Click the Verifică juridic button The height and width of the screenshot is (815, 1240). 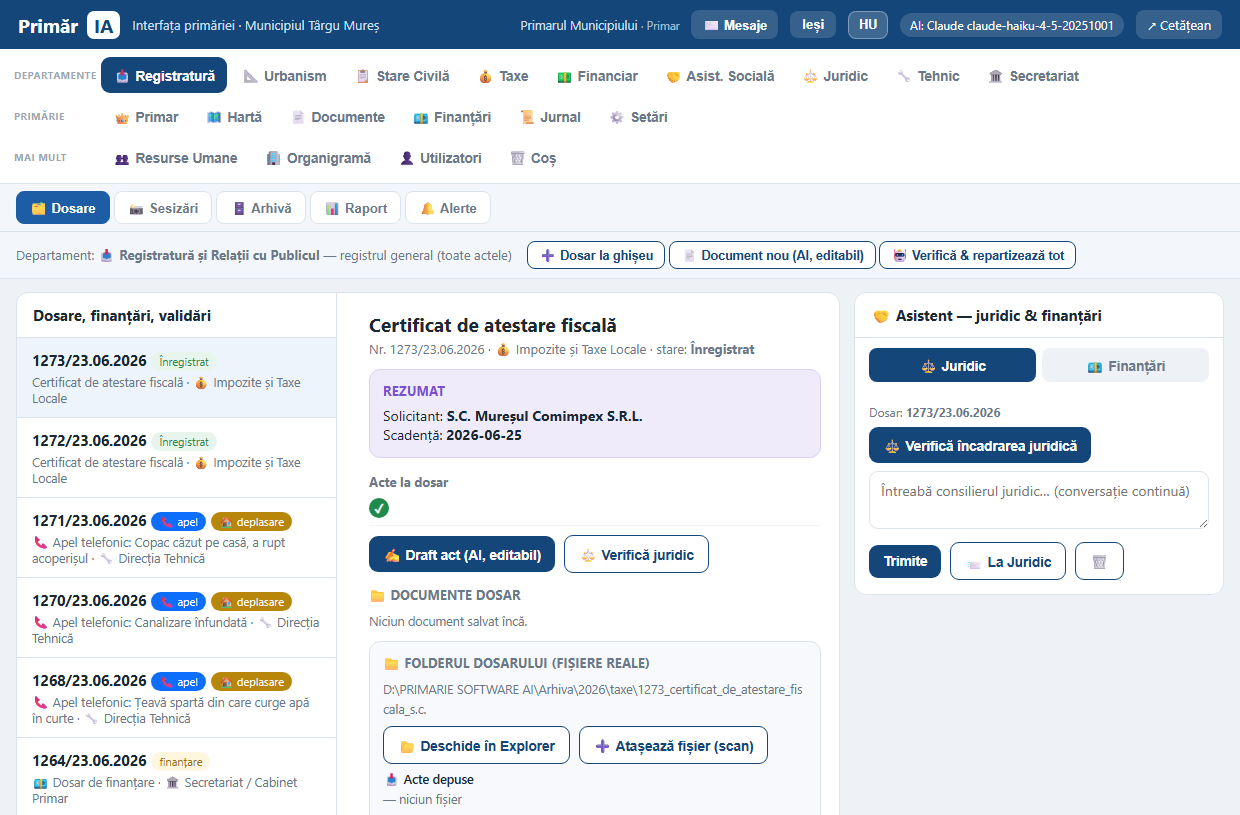(636, 554)
